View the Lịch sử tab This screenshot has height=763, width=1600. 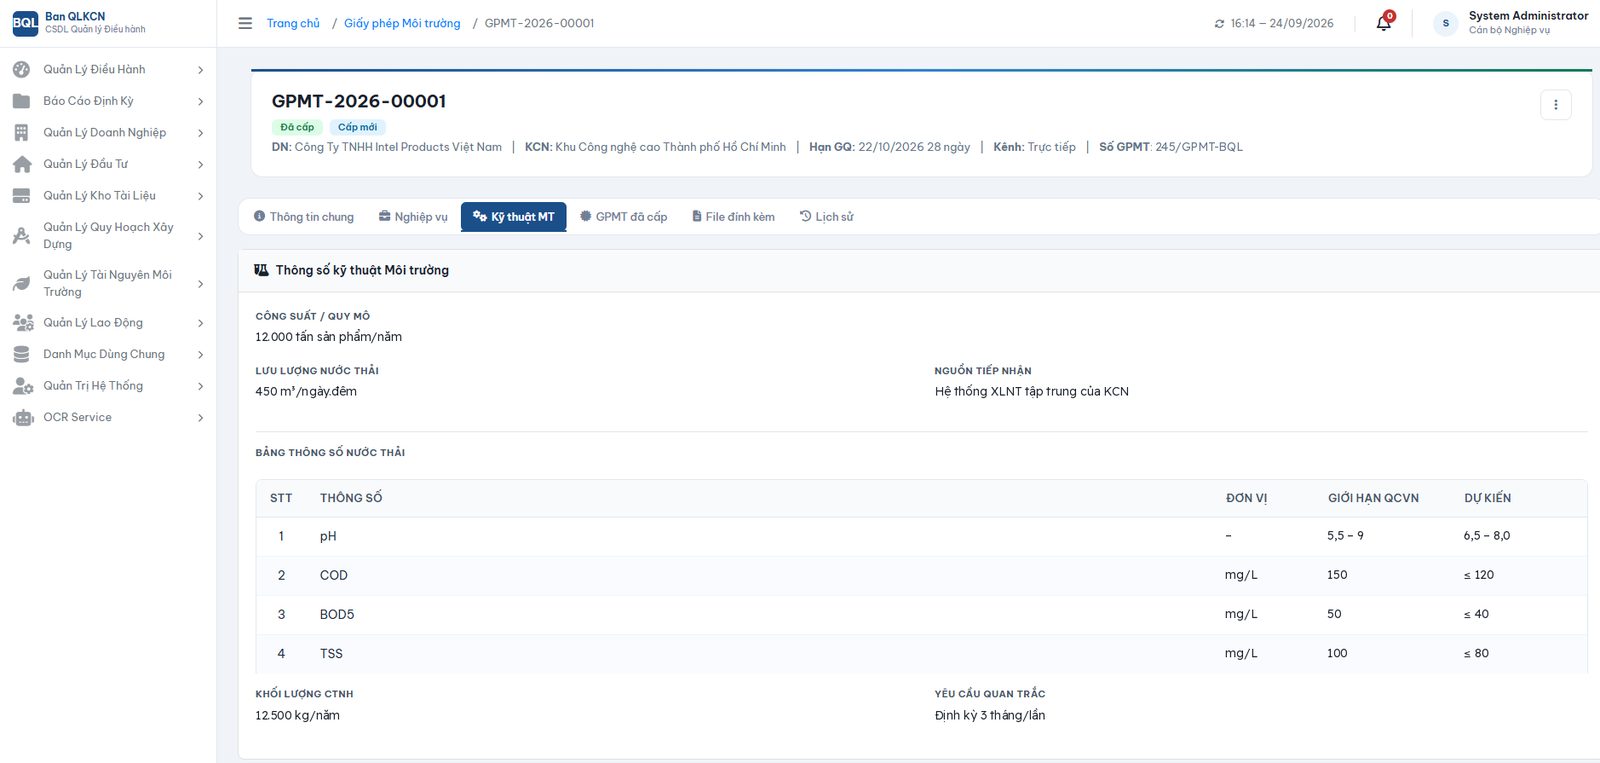826,217
